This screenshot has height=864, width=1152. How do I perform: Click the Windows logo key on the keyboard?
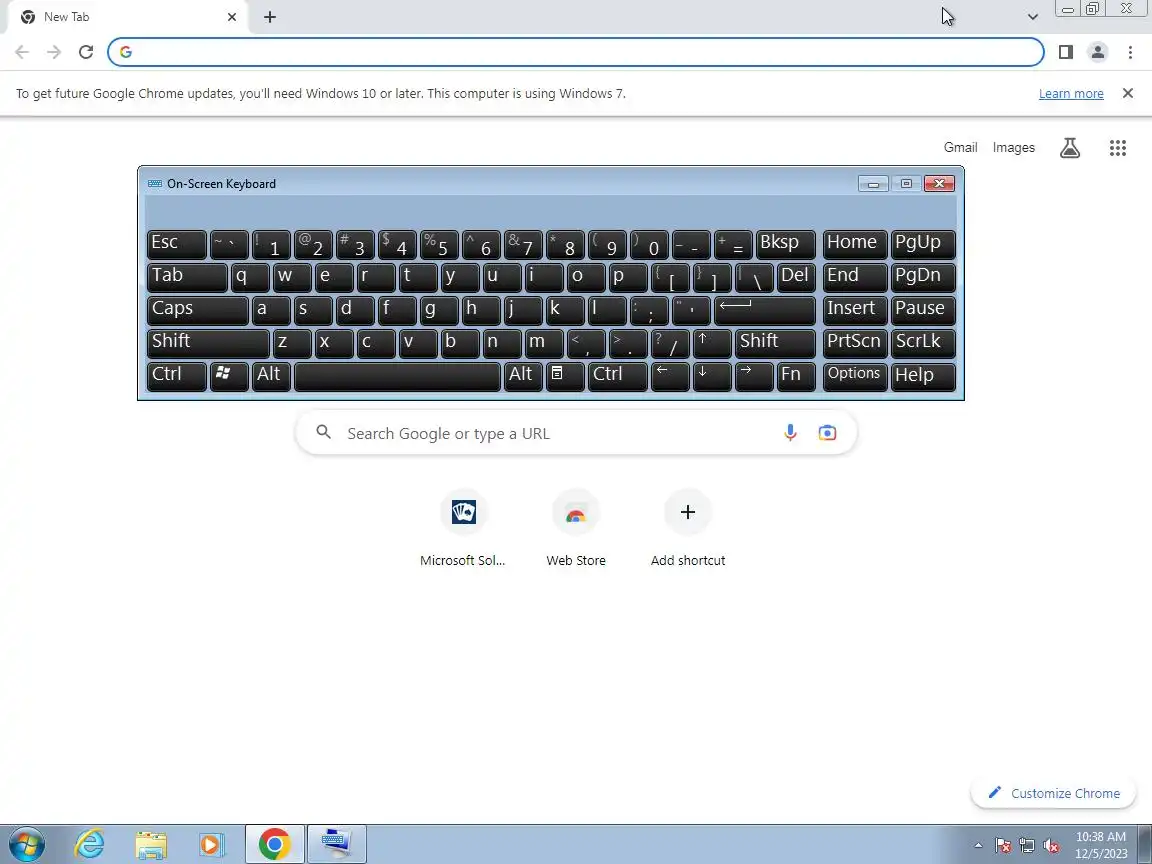(228, 376)
